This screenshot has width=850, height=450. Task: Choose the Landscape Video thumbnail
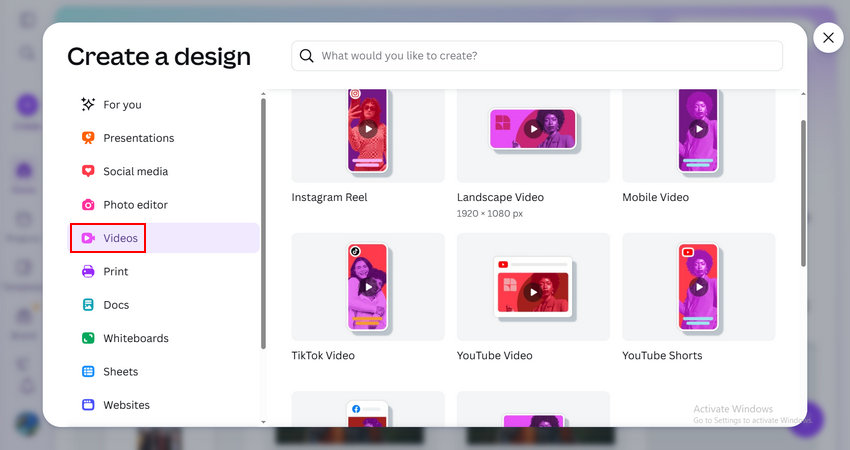[x=533, y=136]
